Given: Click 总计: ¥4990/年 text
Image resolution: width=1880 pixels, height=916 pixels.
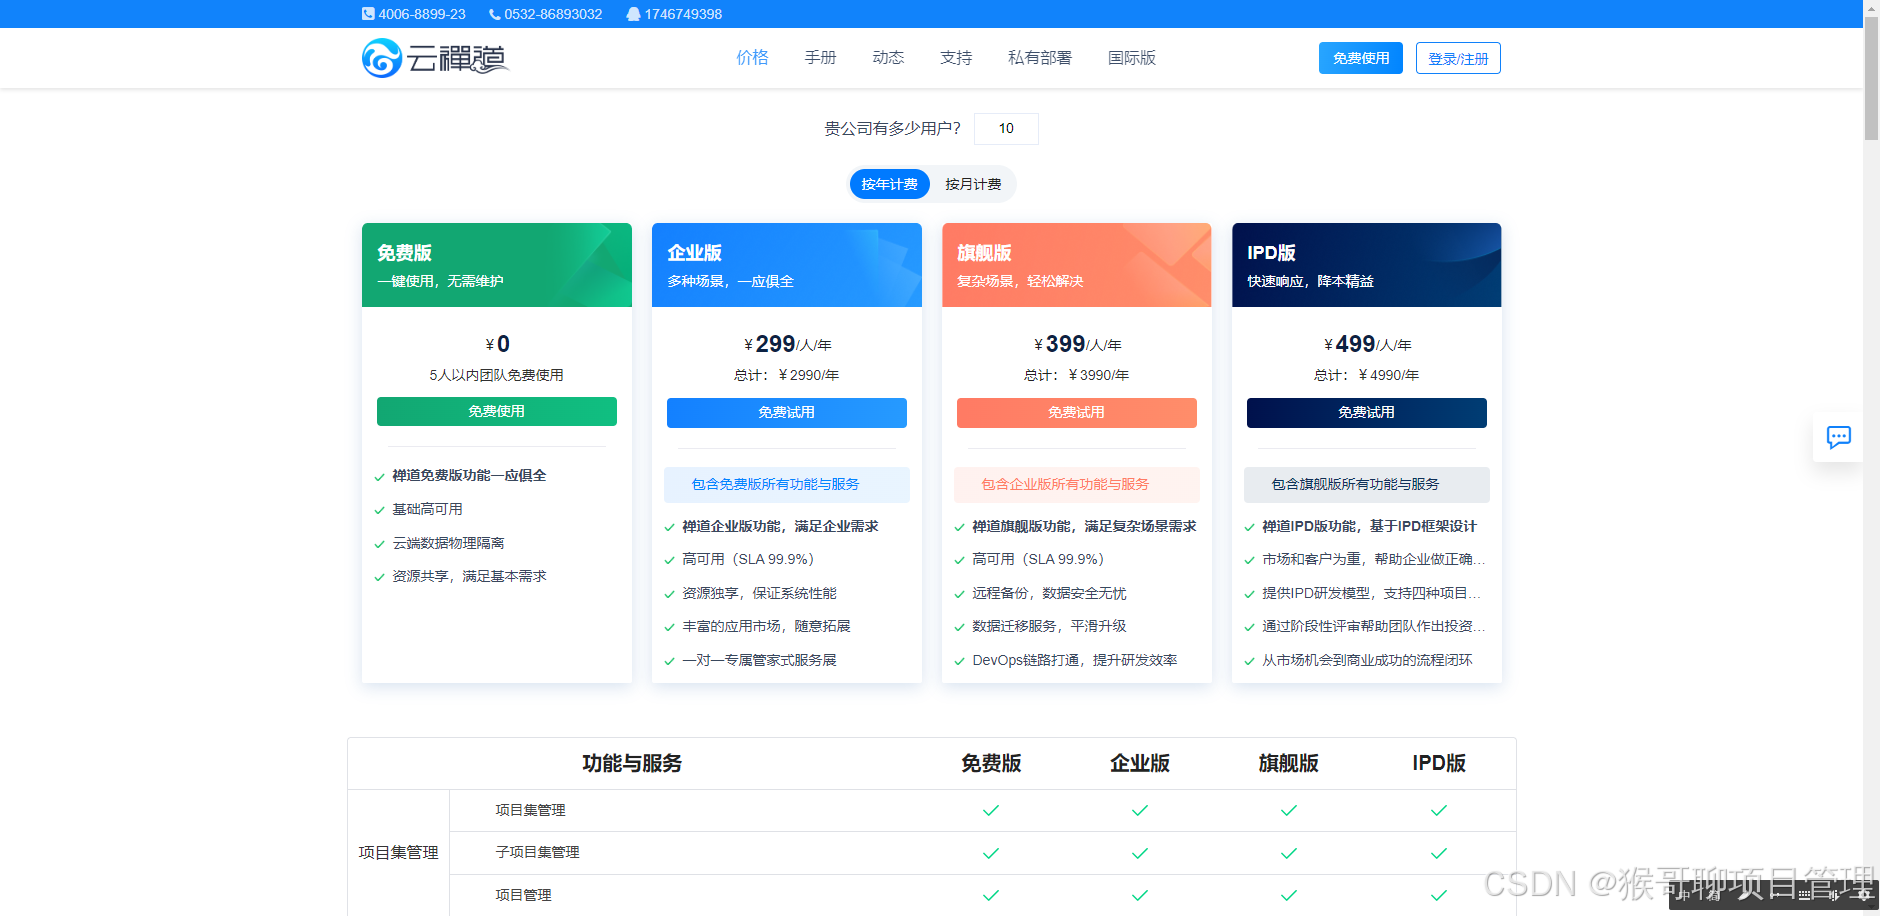Looking at the screenshot, I should 1367,375.
